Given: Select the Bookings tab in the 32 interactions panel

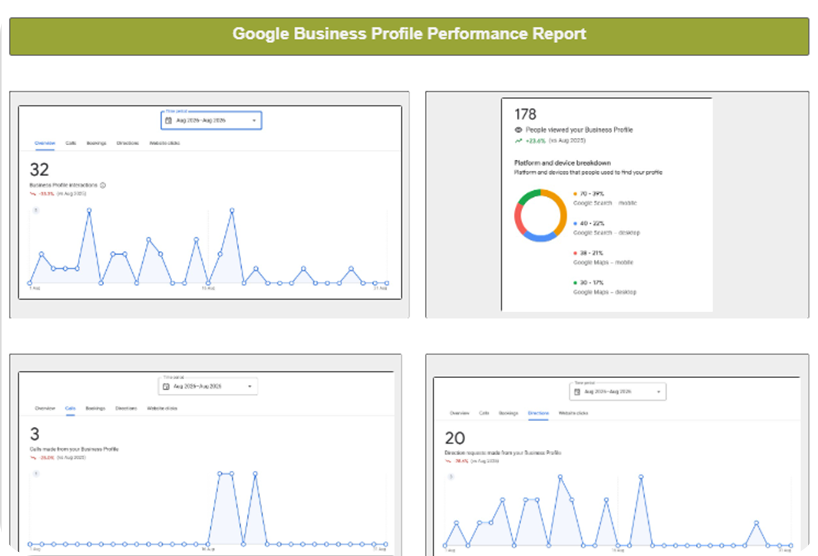Looking at the screenshot, I should (x=96, y=143).
